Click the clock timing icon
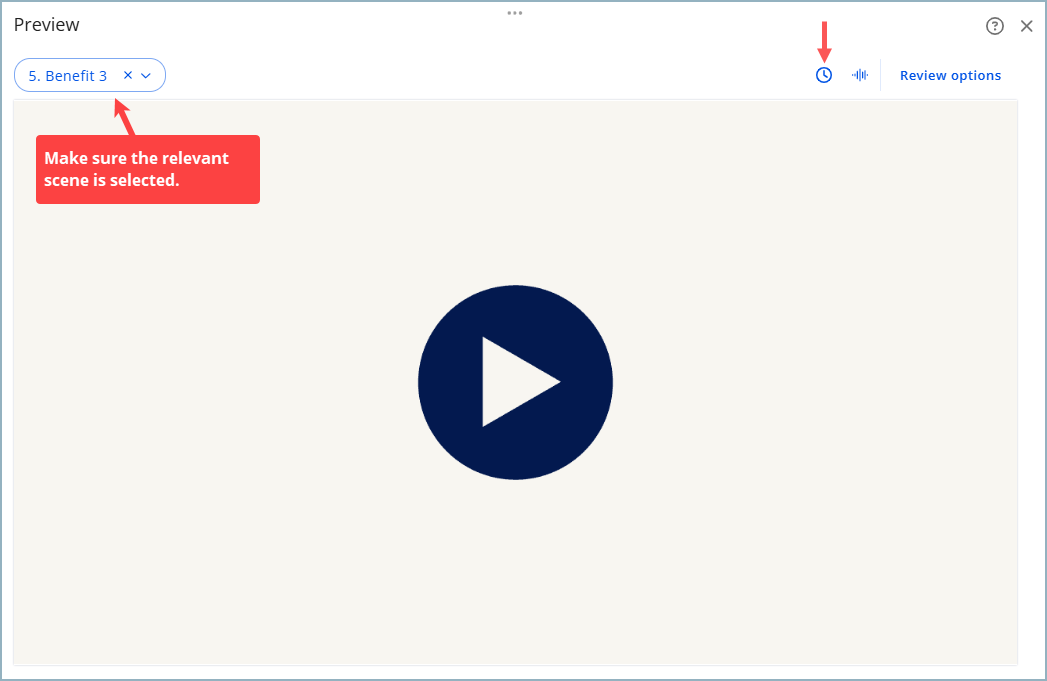 (x=824, y=75)
